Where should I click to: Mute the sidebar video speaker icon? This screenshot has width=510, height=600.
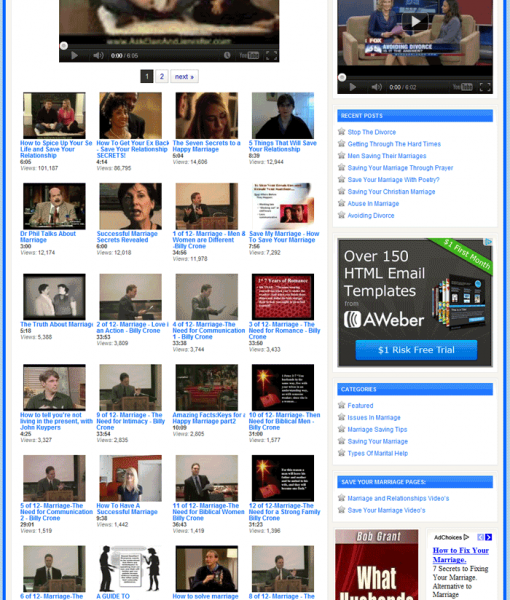pos(376,87)
